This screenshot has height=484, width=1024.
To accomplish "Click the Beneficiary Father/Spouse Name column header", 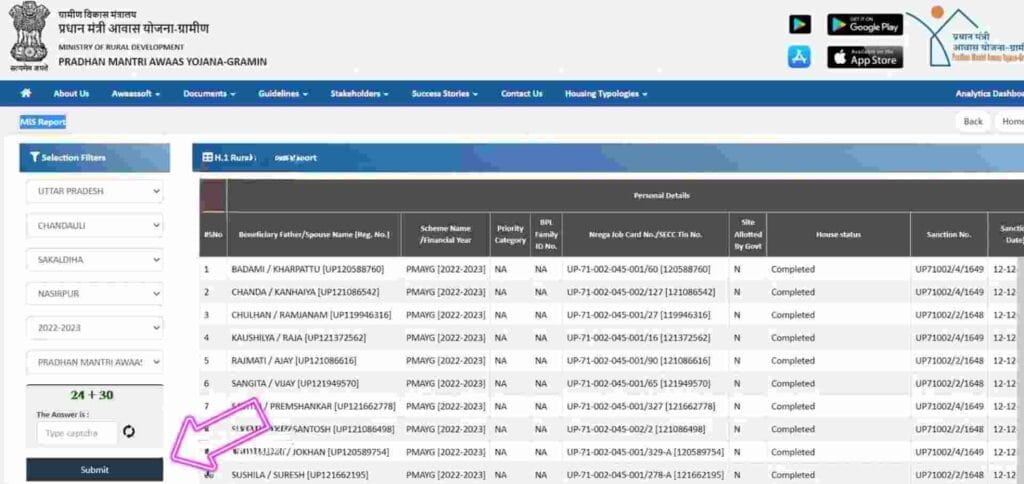I will (x=314, y=234).
